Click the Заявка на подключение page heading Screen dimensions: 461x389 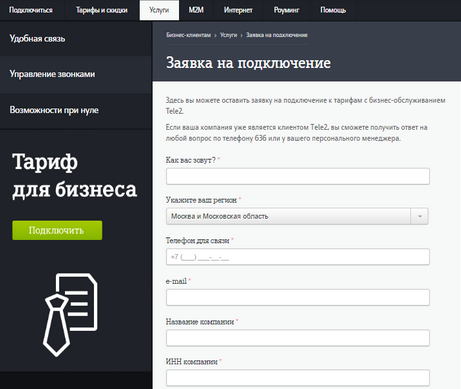click(x=248, y=63)
